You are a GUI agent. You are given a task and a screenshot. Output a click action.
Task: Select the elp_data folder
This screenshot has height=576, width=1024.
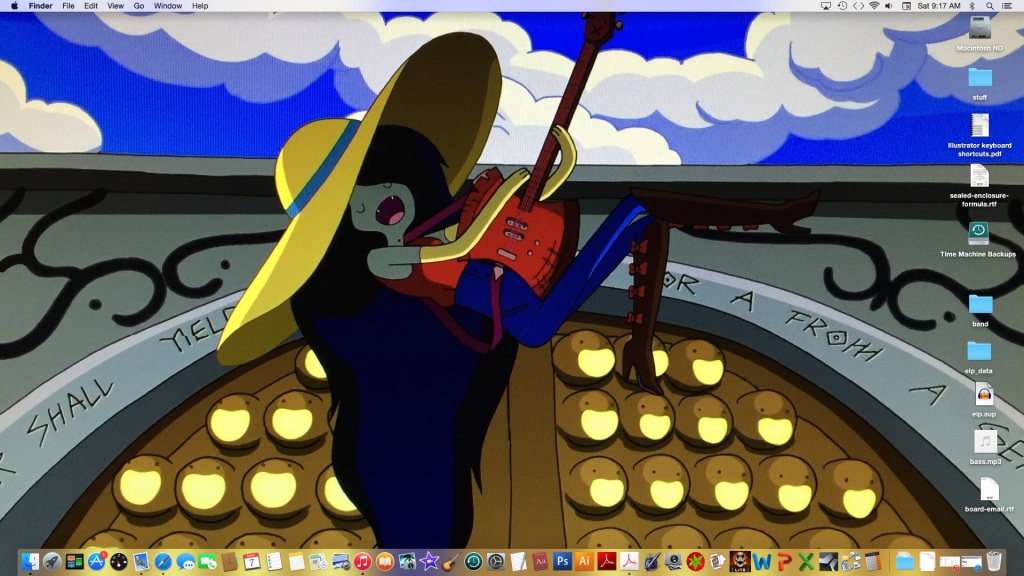click(979, 351)
